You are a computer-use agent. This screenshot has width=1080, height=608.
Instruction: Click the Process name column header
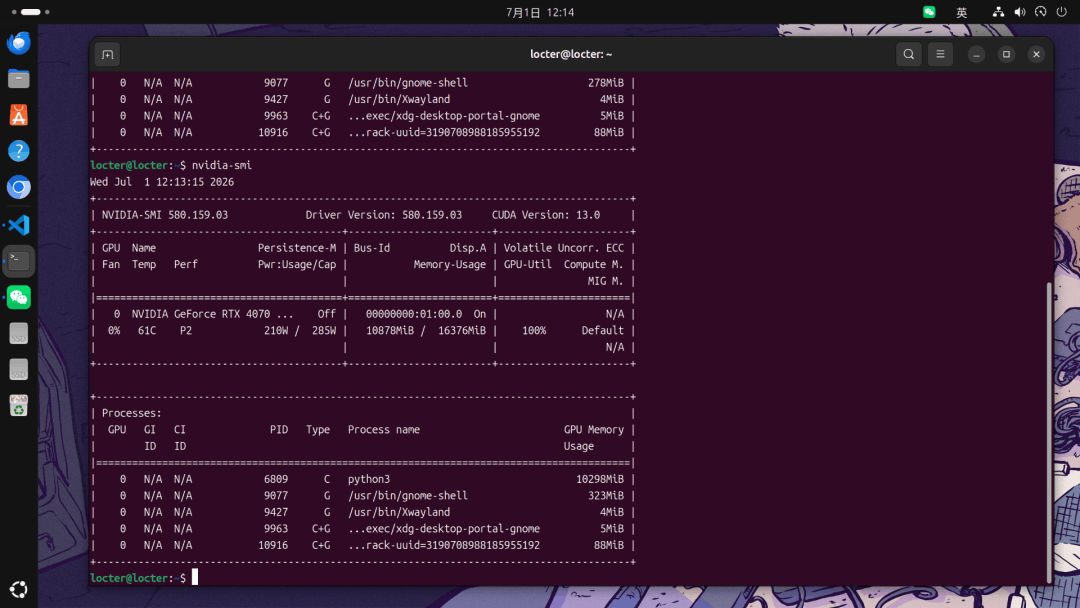pyautogui.click(x=384, y=430)
